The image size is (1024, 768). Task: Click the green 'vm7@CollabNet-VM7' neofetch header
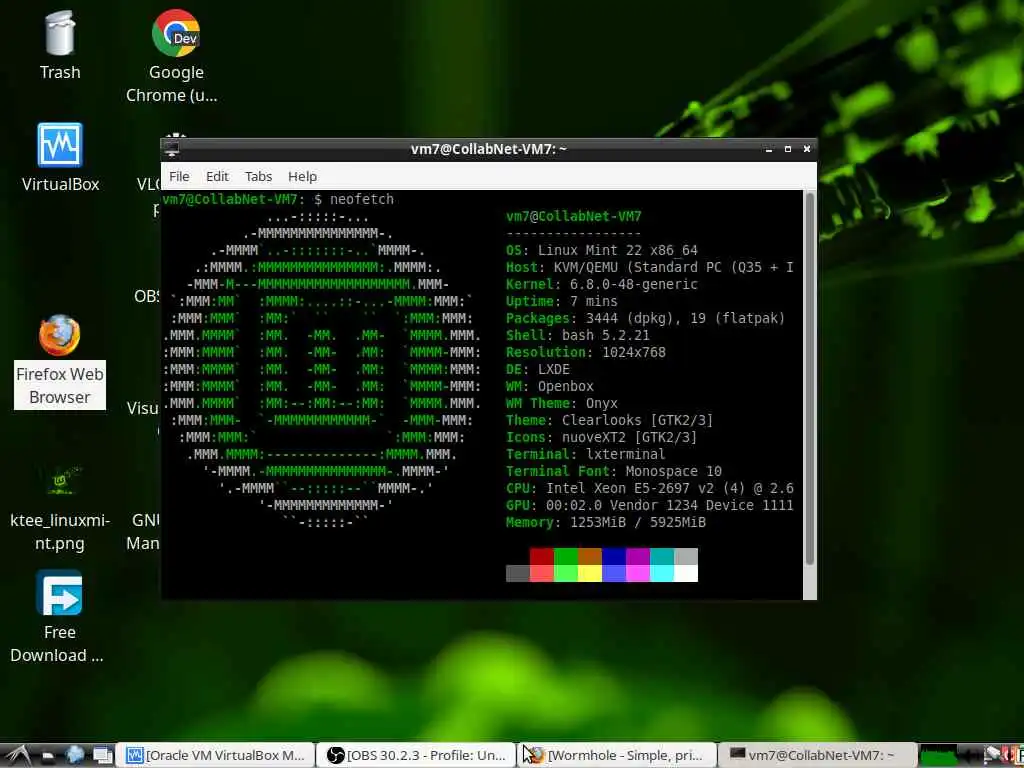(x=573, y=216)
